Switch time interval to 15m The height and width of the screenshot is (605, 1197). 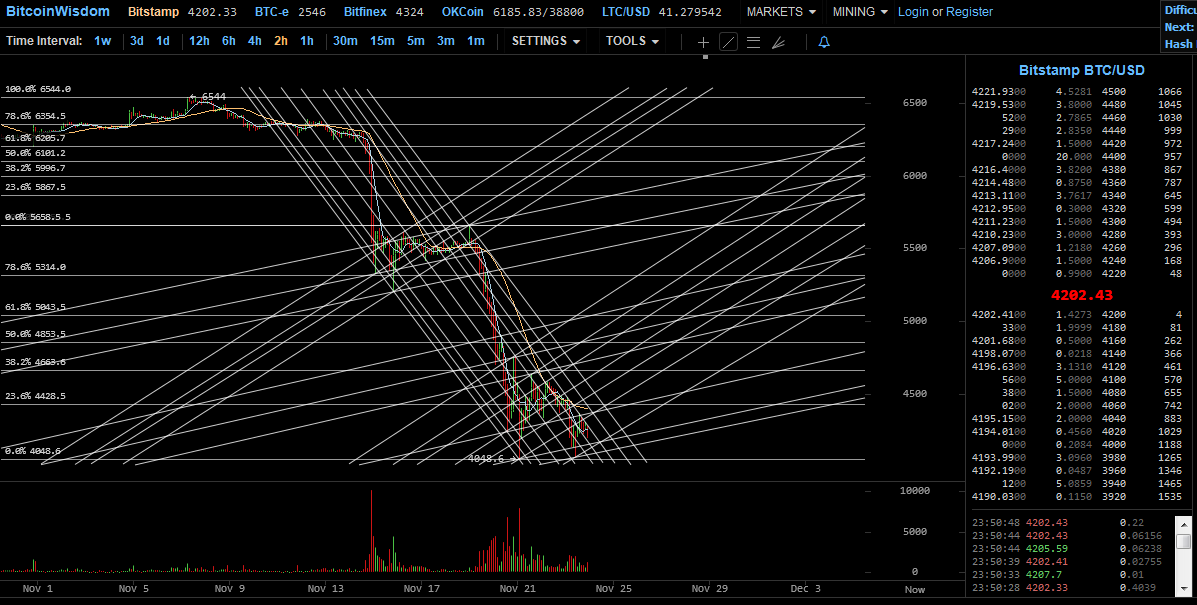pos(382,41)
